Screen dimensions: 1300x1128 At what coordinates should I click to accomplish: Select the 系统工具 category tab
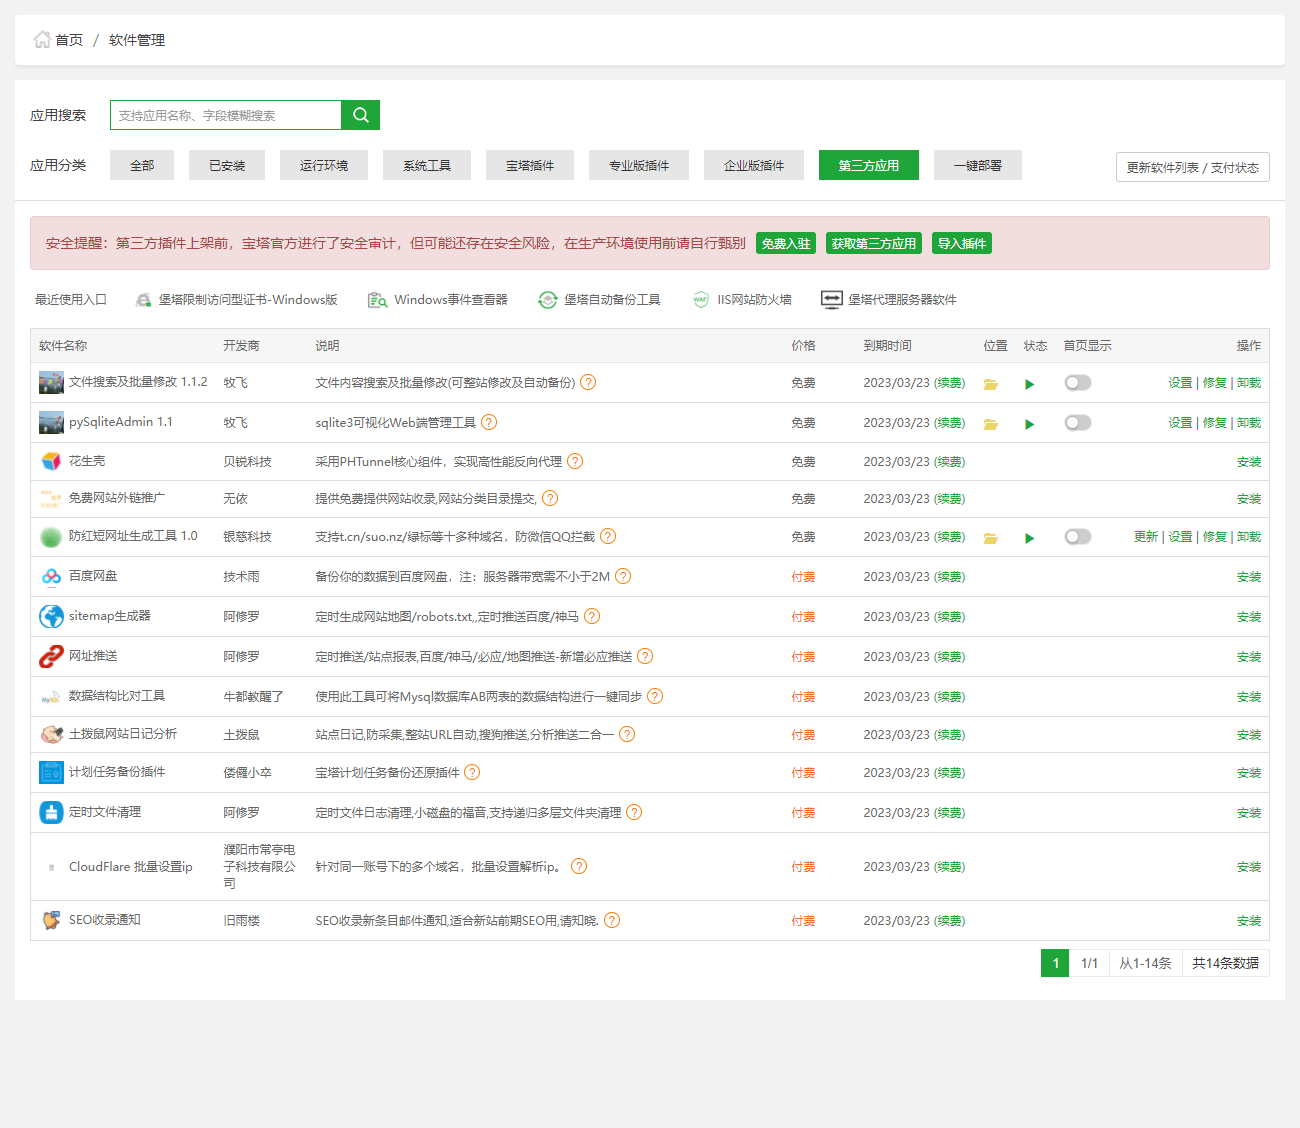click(x=427, y=165)
